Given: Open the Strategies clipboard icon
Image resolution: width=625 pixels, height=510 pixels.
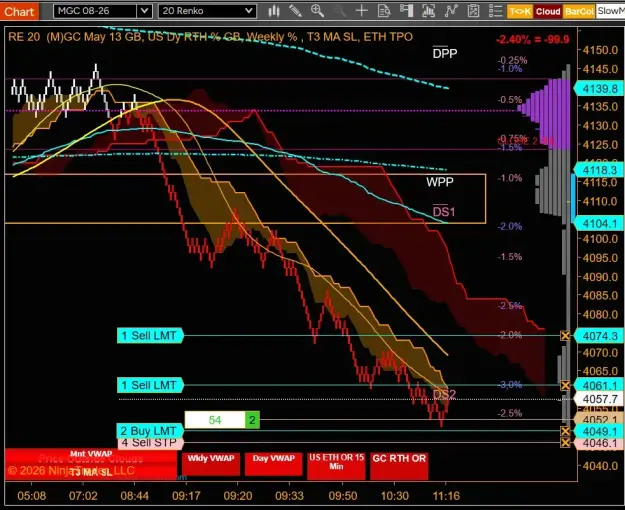Looking at the screenshot, I should [x=473, y=11].
